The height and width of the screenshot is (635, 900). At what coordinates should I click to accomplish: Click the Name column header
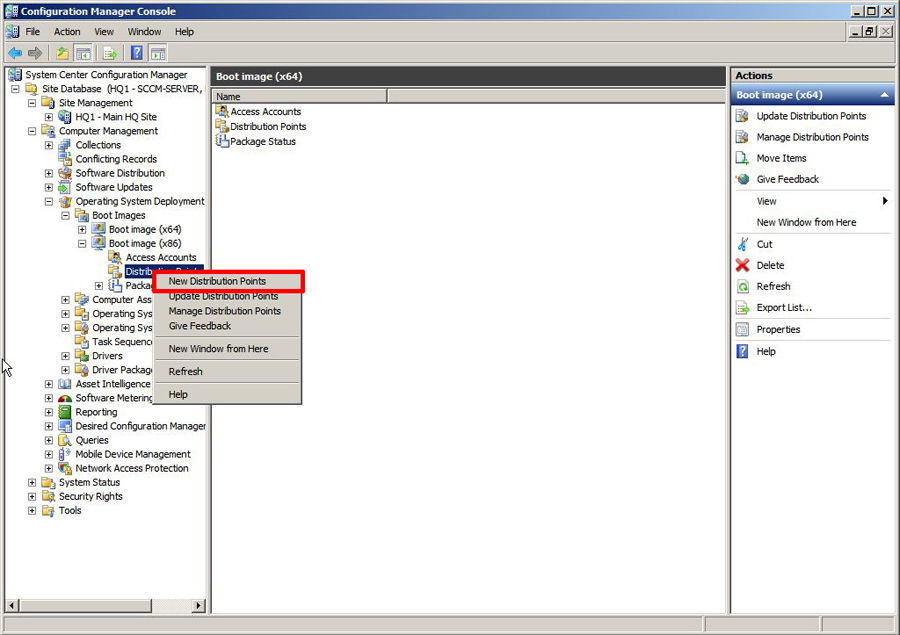pos(300,96)
